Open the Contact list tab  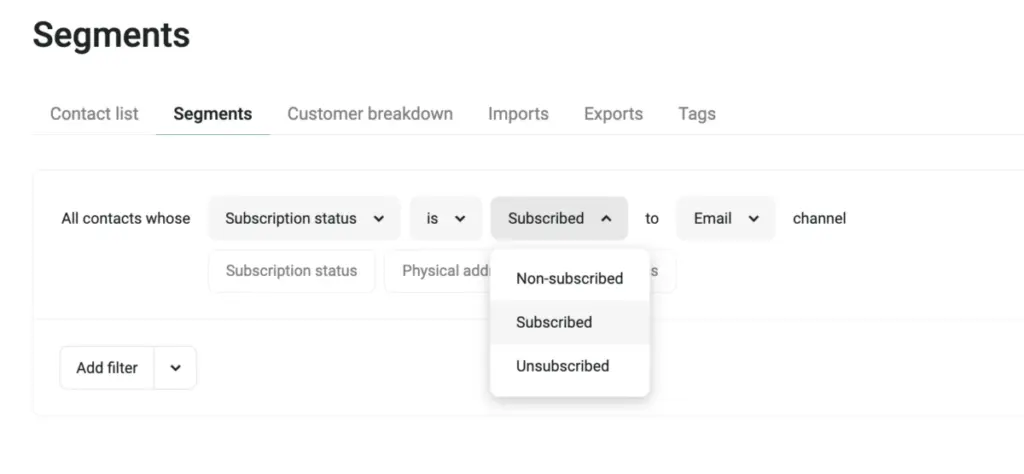point(94,114)
